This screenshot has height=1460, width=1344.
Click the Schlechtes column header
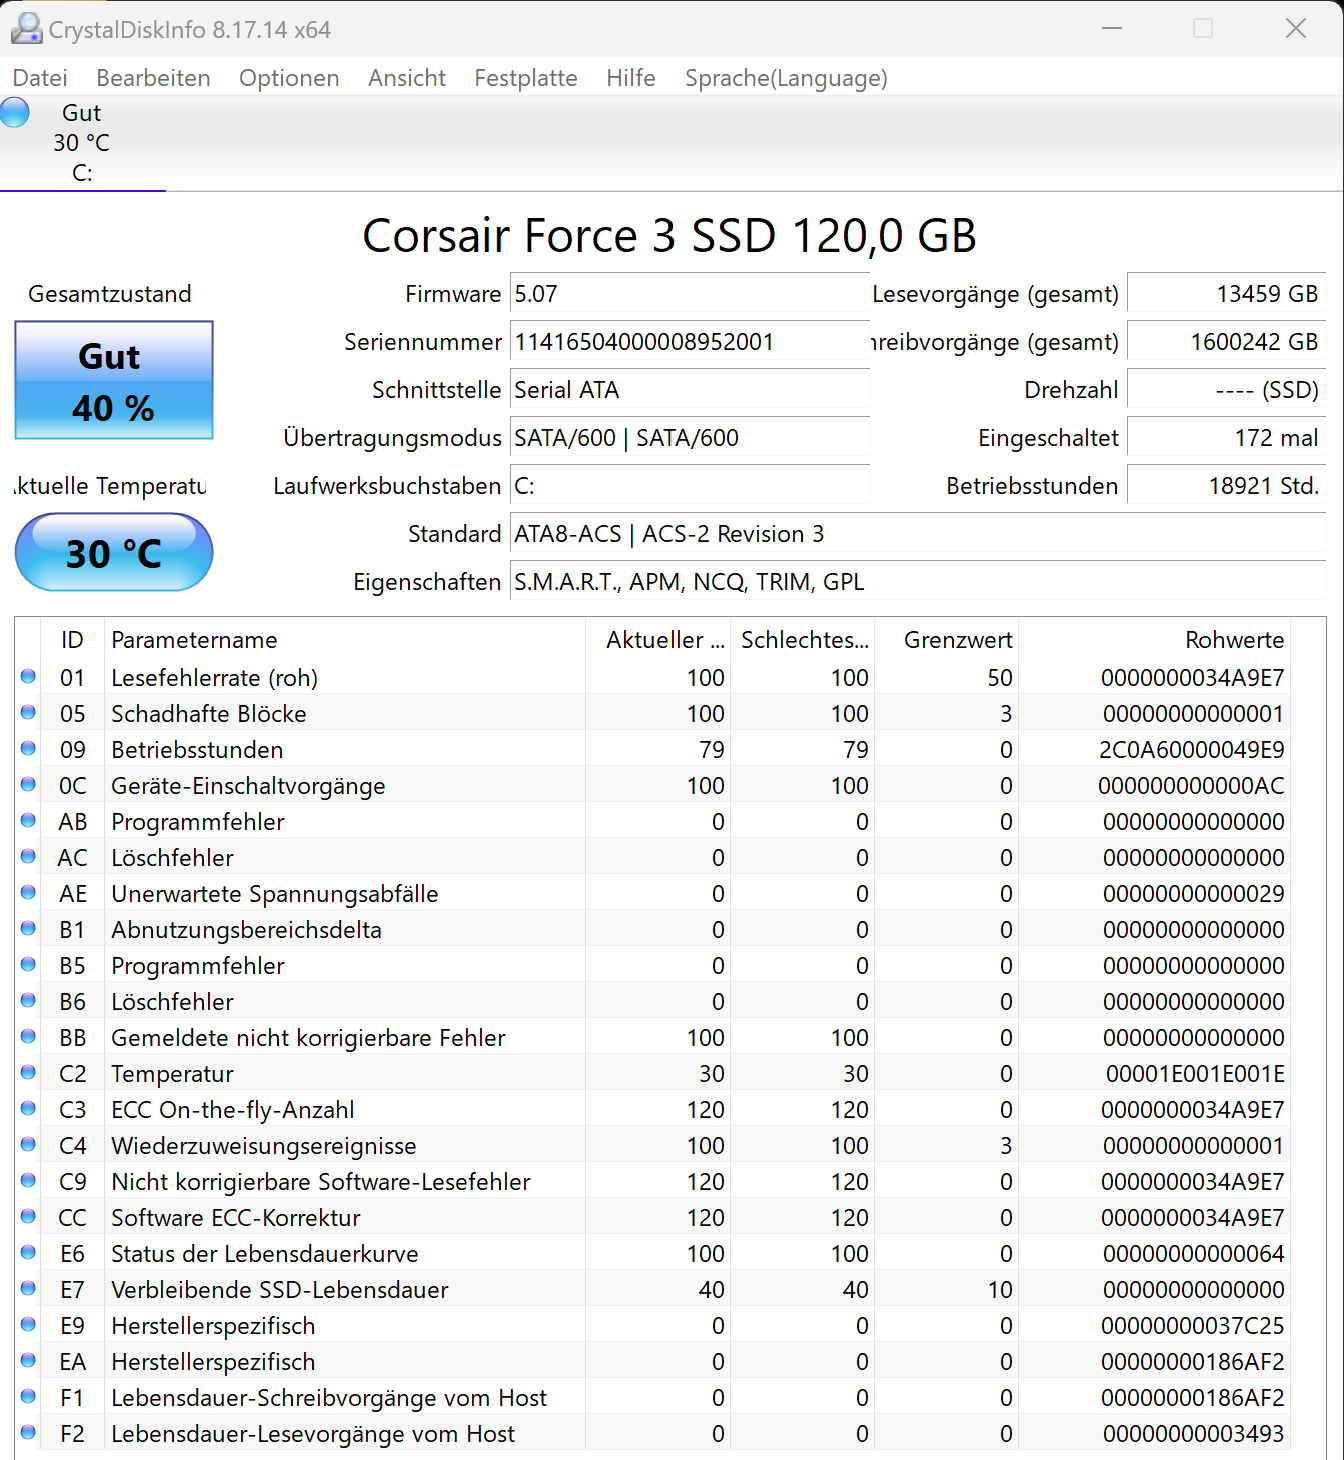pyautogui.click(x=802, y=640)
